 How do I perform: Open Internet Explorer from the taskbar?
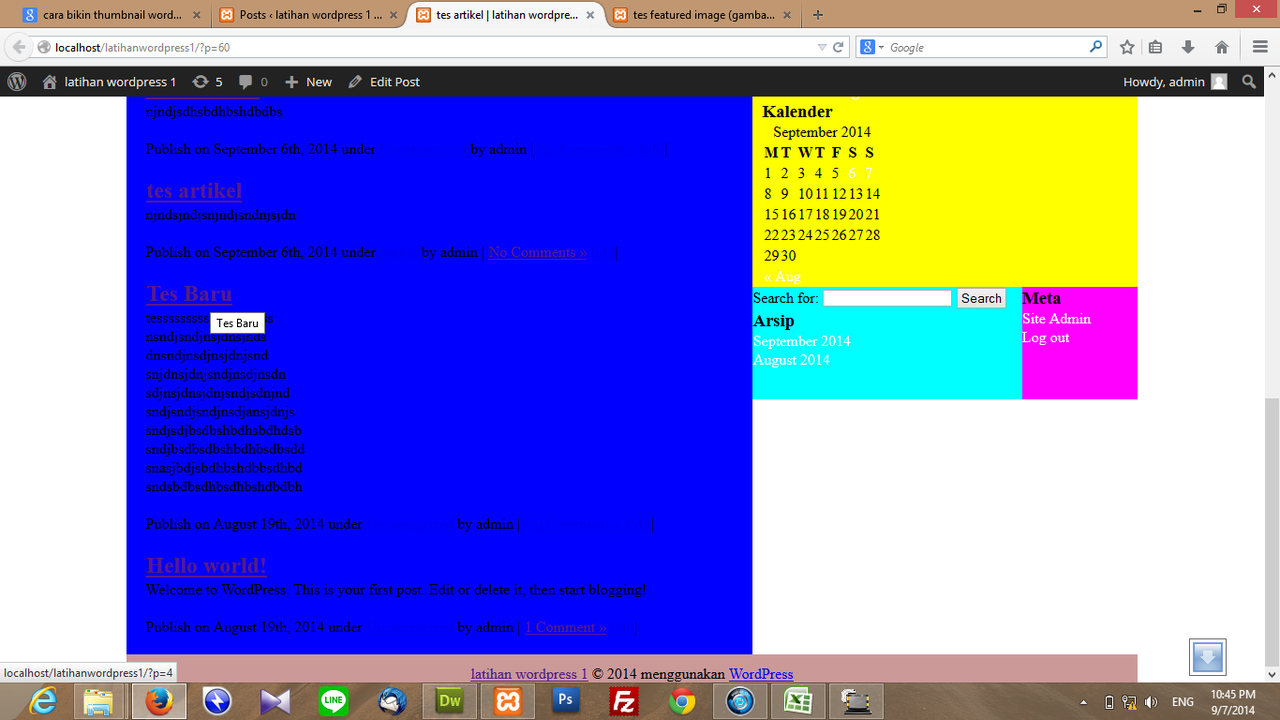pos(43,702)
